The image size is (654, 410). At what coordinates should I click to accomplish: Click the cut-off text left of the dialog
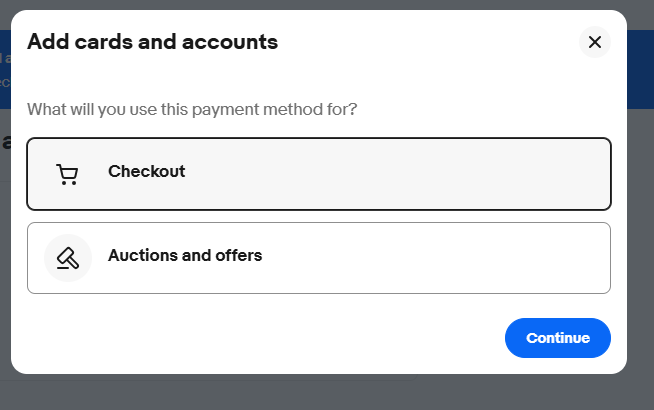click(5, 141)
